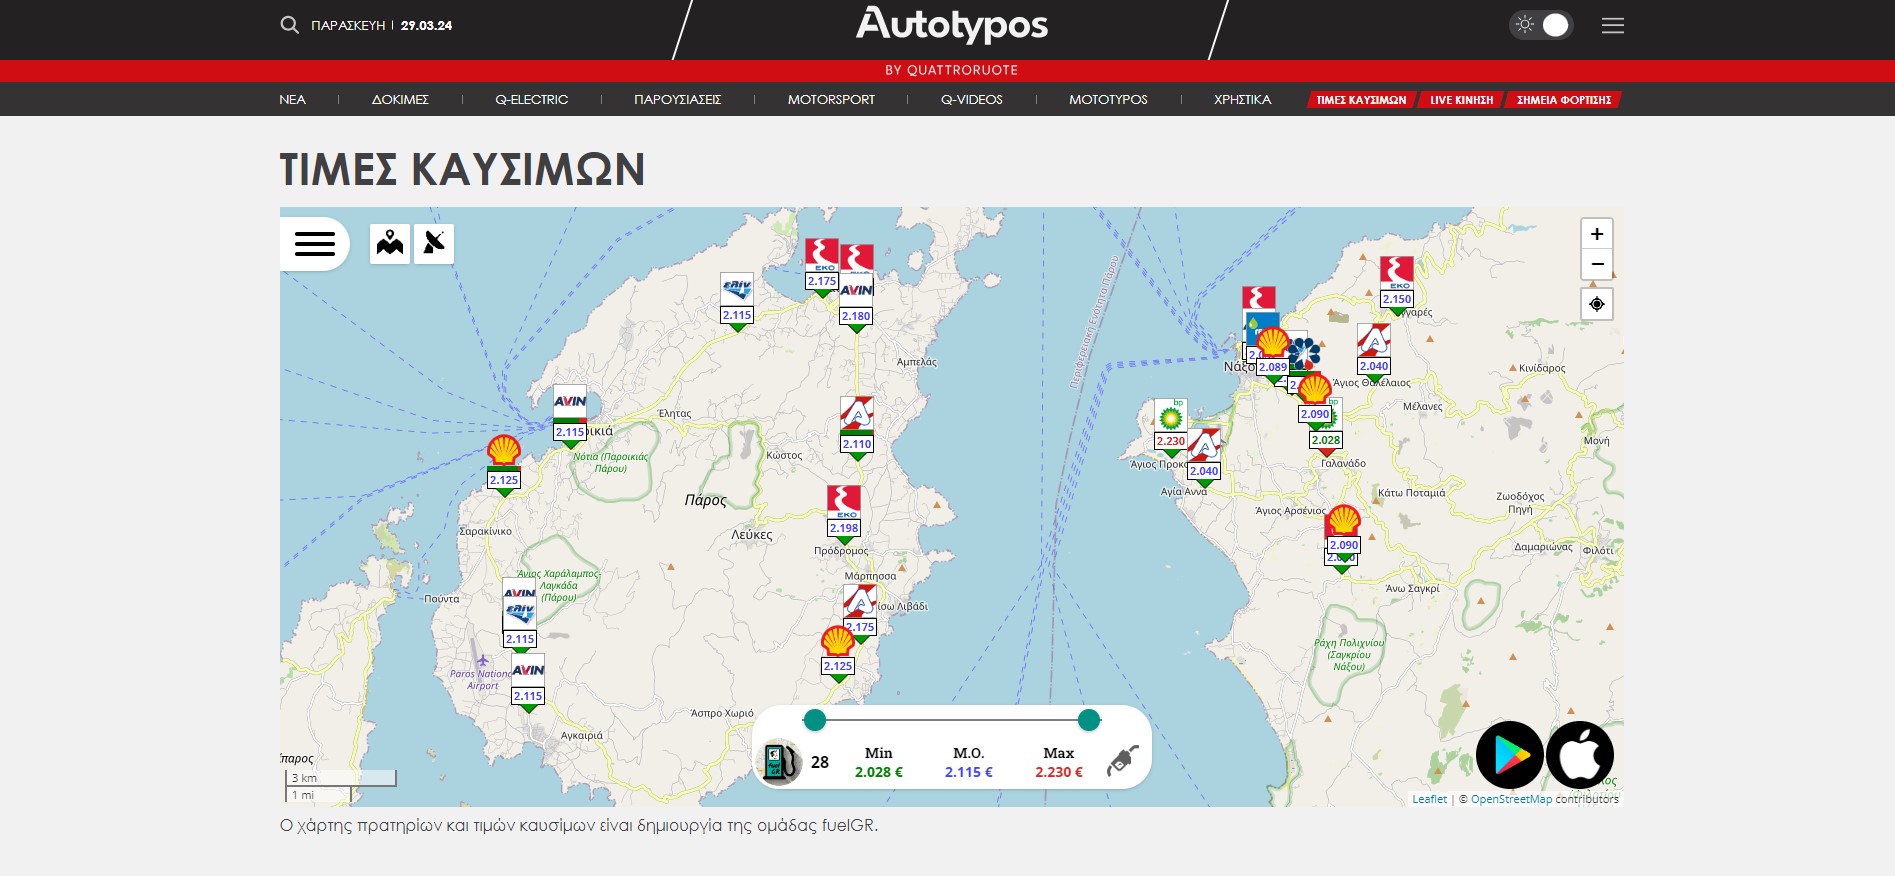Select the Shell station priced 2.090 near Νάξος town
This screenshot has width=1895, height=876.
(1315, 398)
